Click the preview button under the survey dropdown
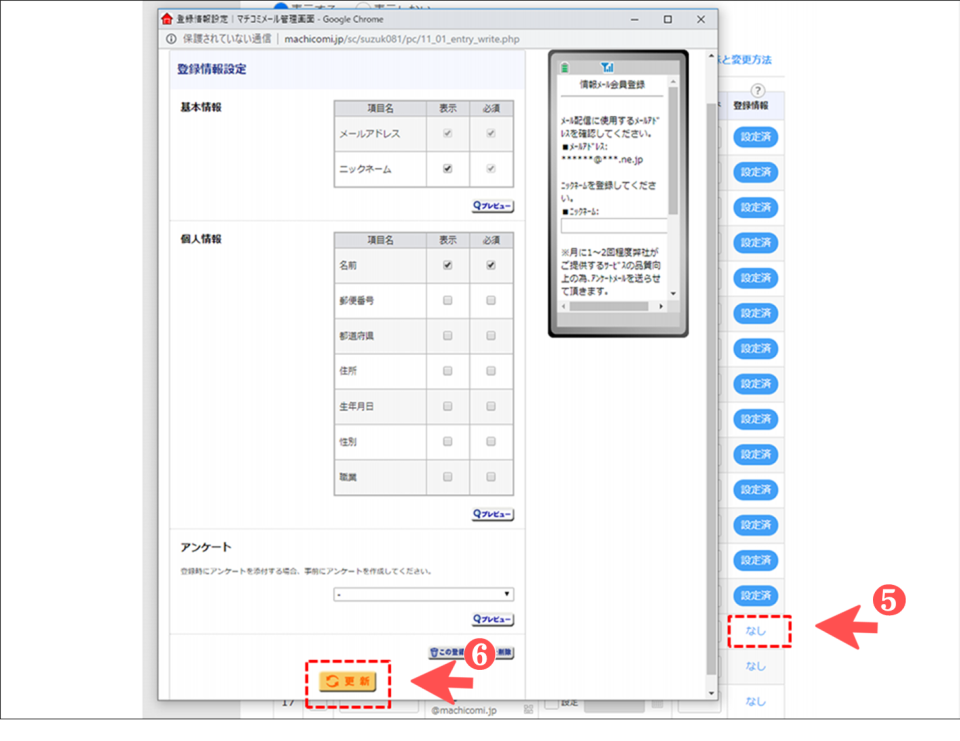This screenshot has width=960, height=741. 492,620
